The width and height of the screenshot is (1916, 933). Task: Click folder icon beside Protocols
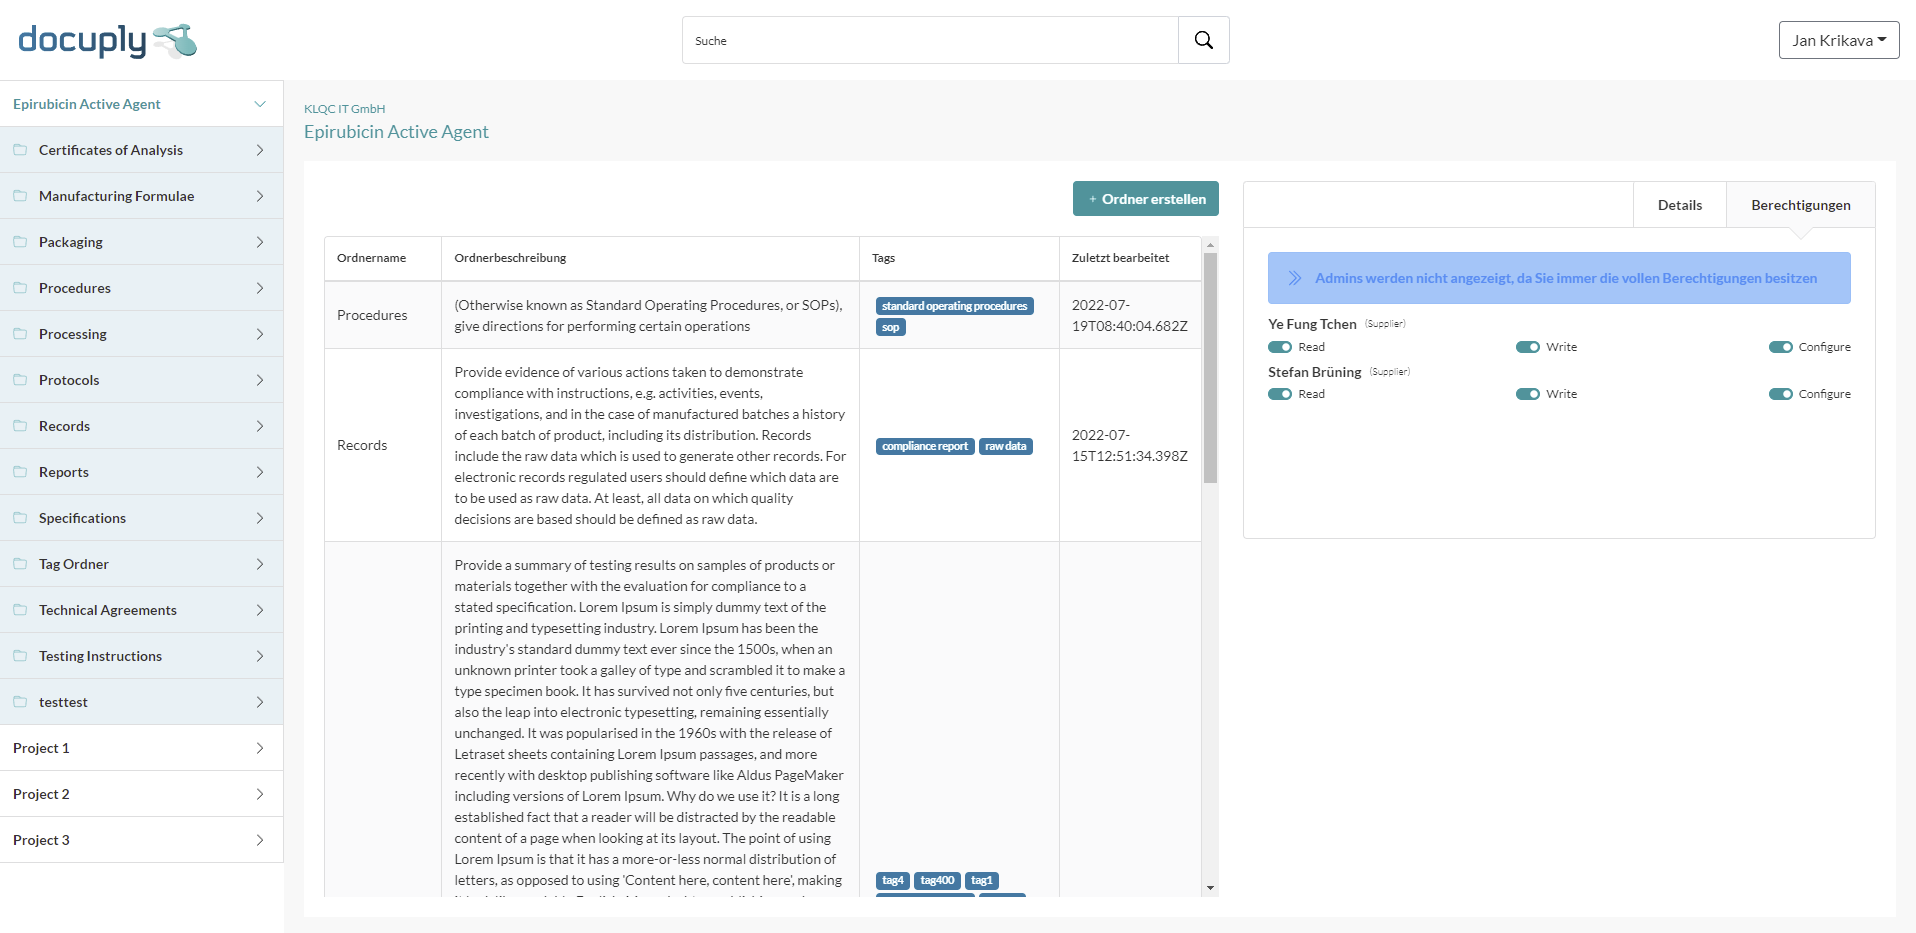tap(20, 380)
